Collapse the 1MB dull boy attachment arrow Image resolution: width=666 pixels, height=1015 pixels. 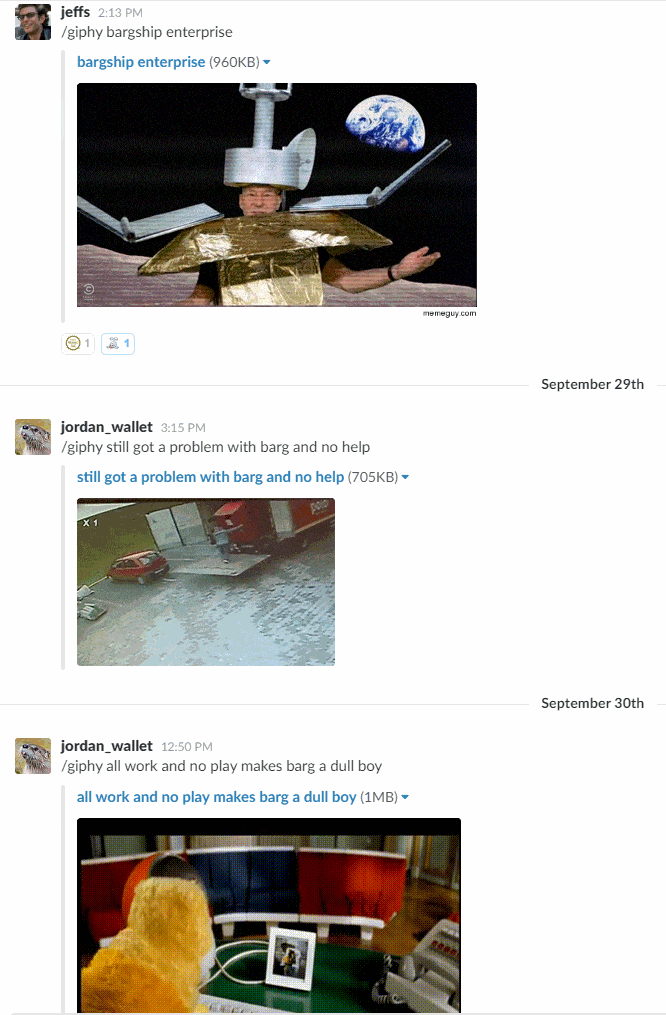tap(405, 798)
